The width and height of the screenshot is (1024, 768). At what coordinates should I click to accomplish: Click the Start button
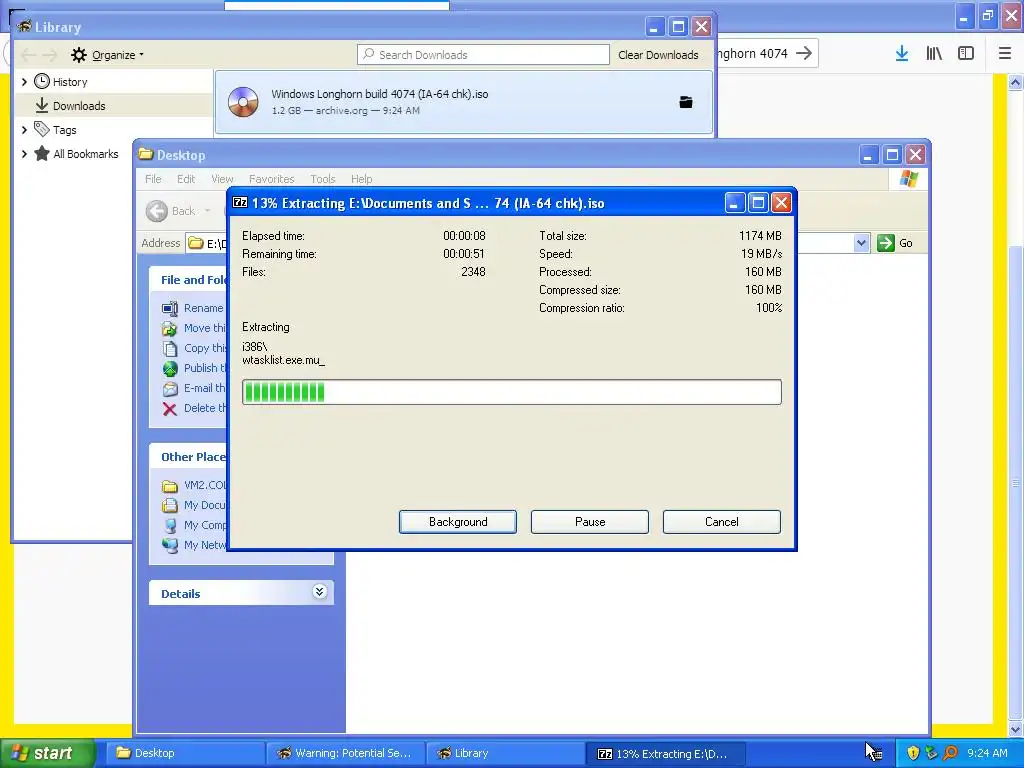coord(48,753)
